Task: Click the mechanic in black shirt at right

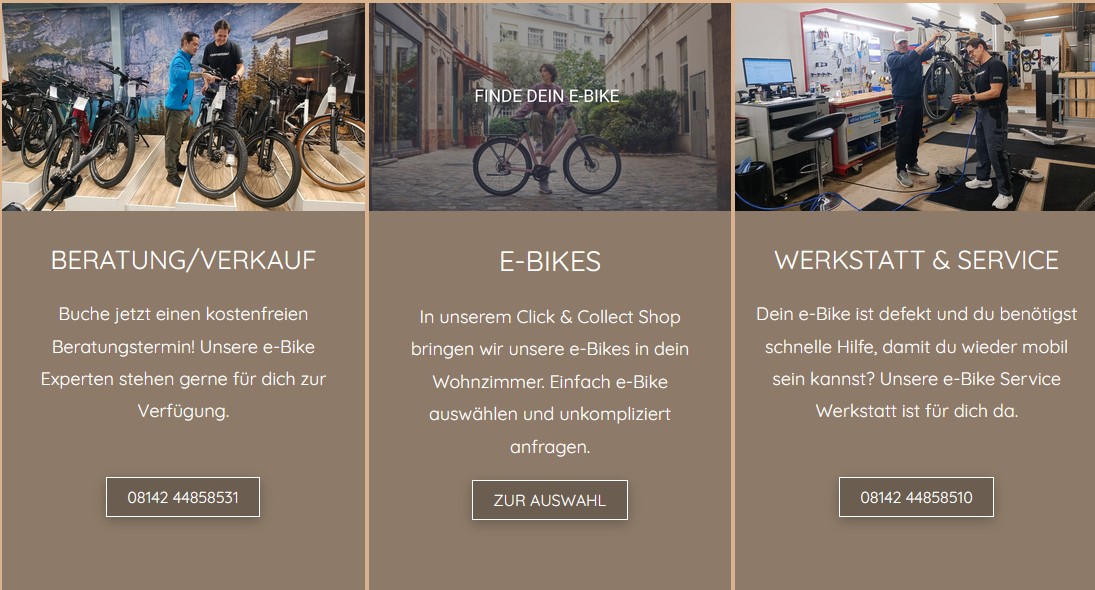Action: coord(987,122)
